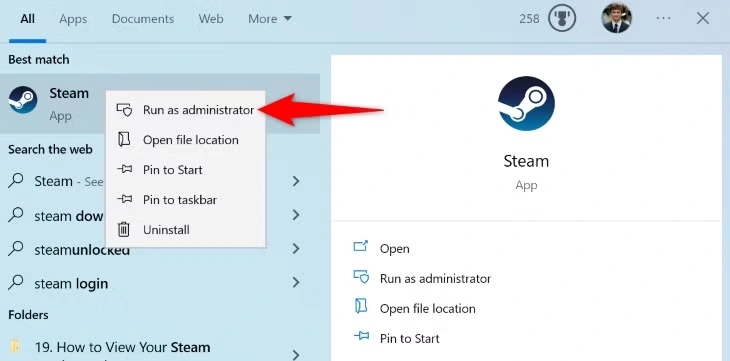
Task: Click folder icon beside right-pane Open file location
Action: 361,307
